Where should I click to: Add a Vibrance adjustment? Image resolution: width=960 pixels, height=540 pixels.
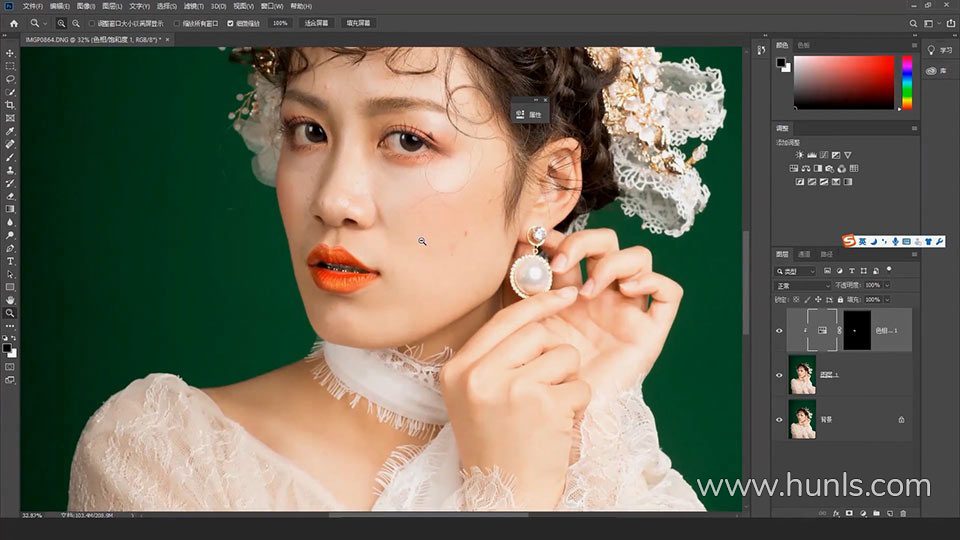point(848,155)
